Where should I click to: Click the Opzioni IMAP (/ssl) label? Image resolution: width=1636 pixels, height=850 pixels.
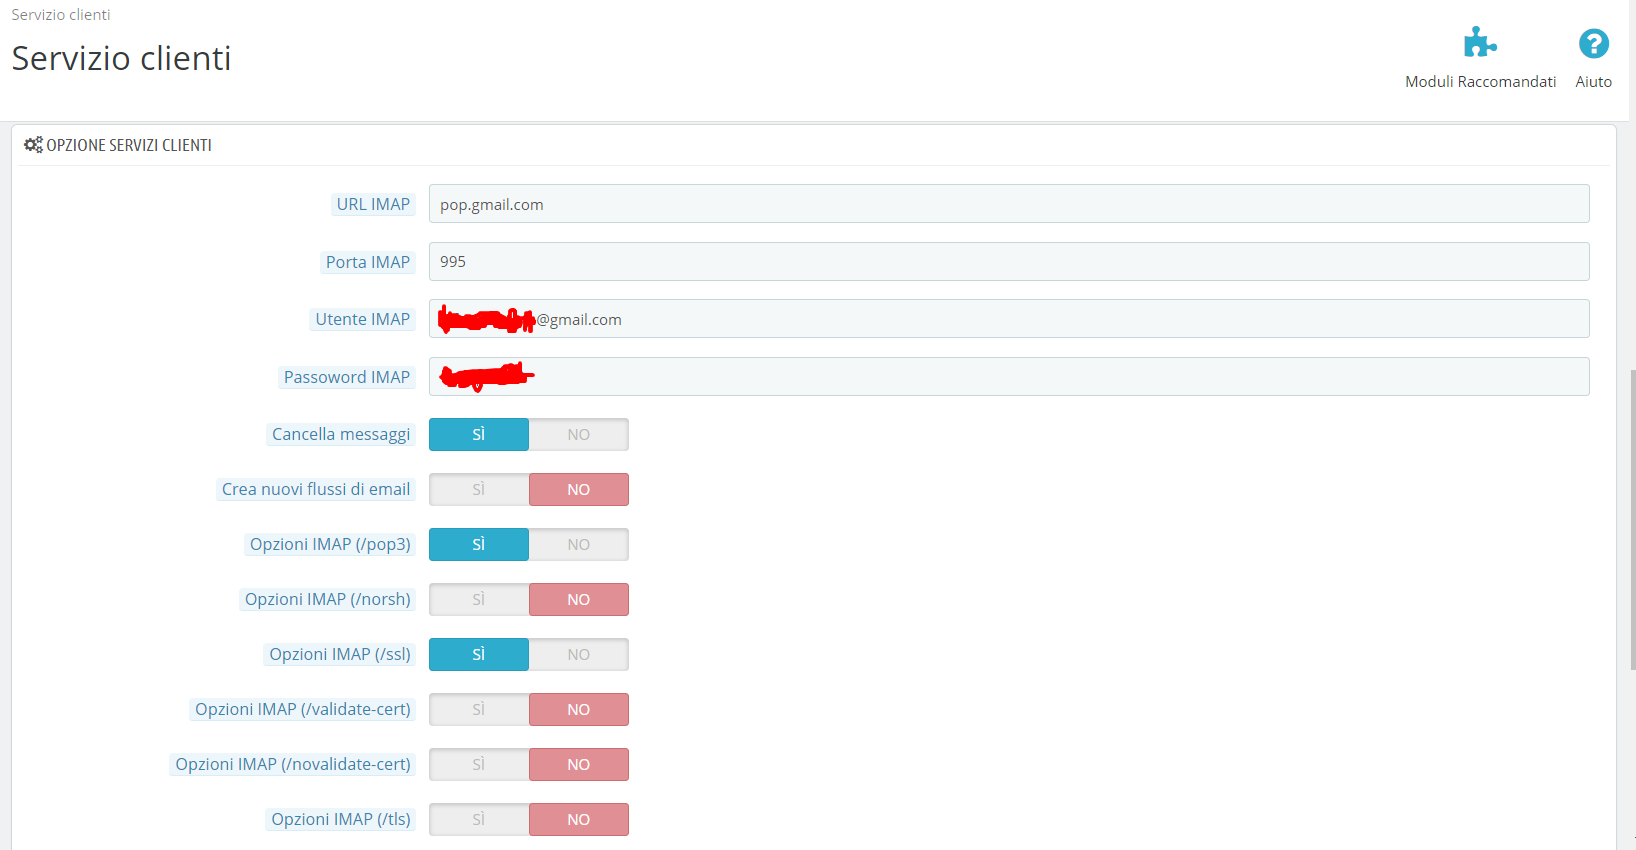click(340, 654)
